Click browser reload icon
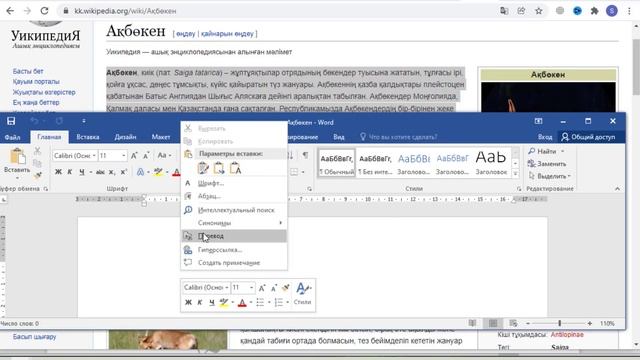This screenshot has height=360, width=640. coord(44,11)
